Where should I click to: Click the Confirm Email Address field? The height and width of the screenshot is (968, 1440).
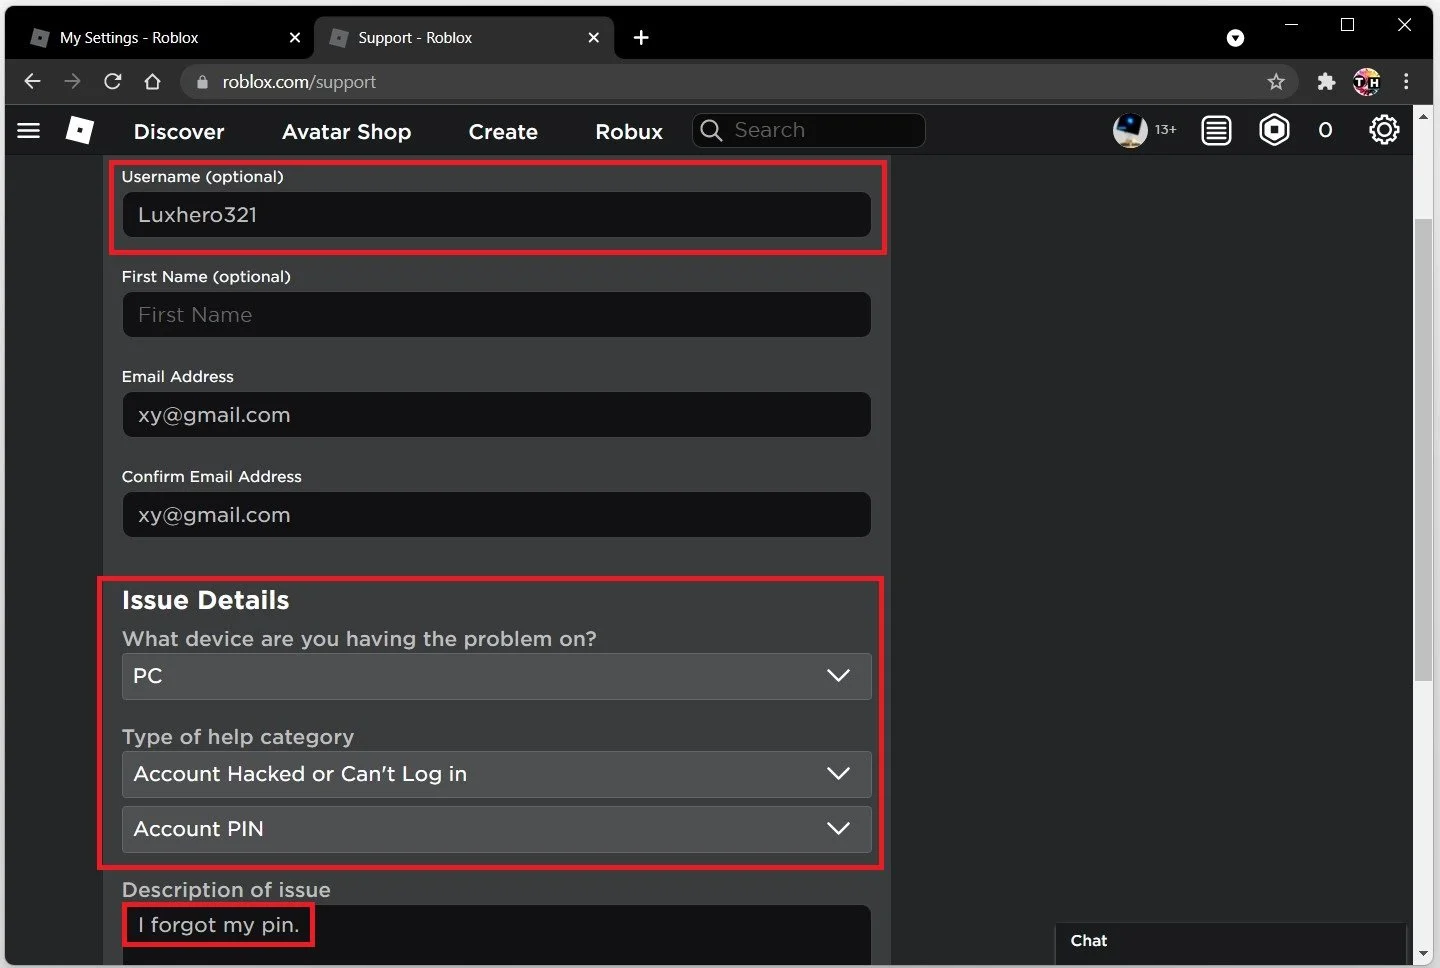point(496,514)
